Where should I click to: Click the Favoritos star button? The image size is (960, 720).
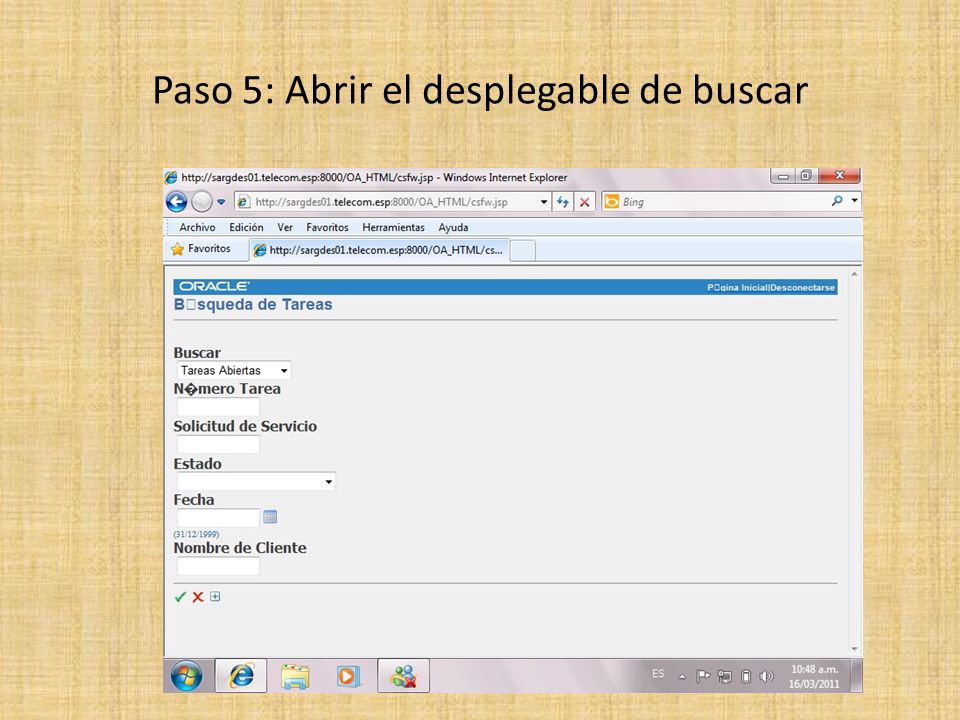(201, 249)
